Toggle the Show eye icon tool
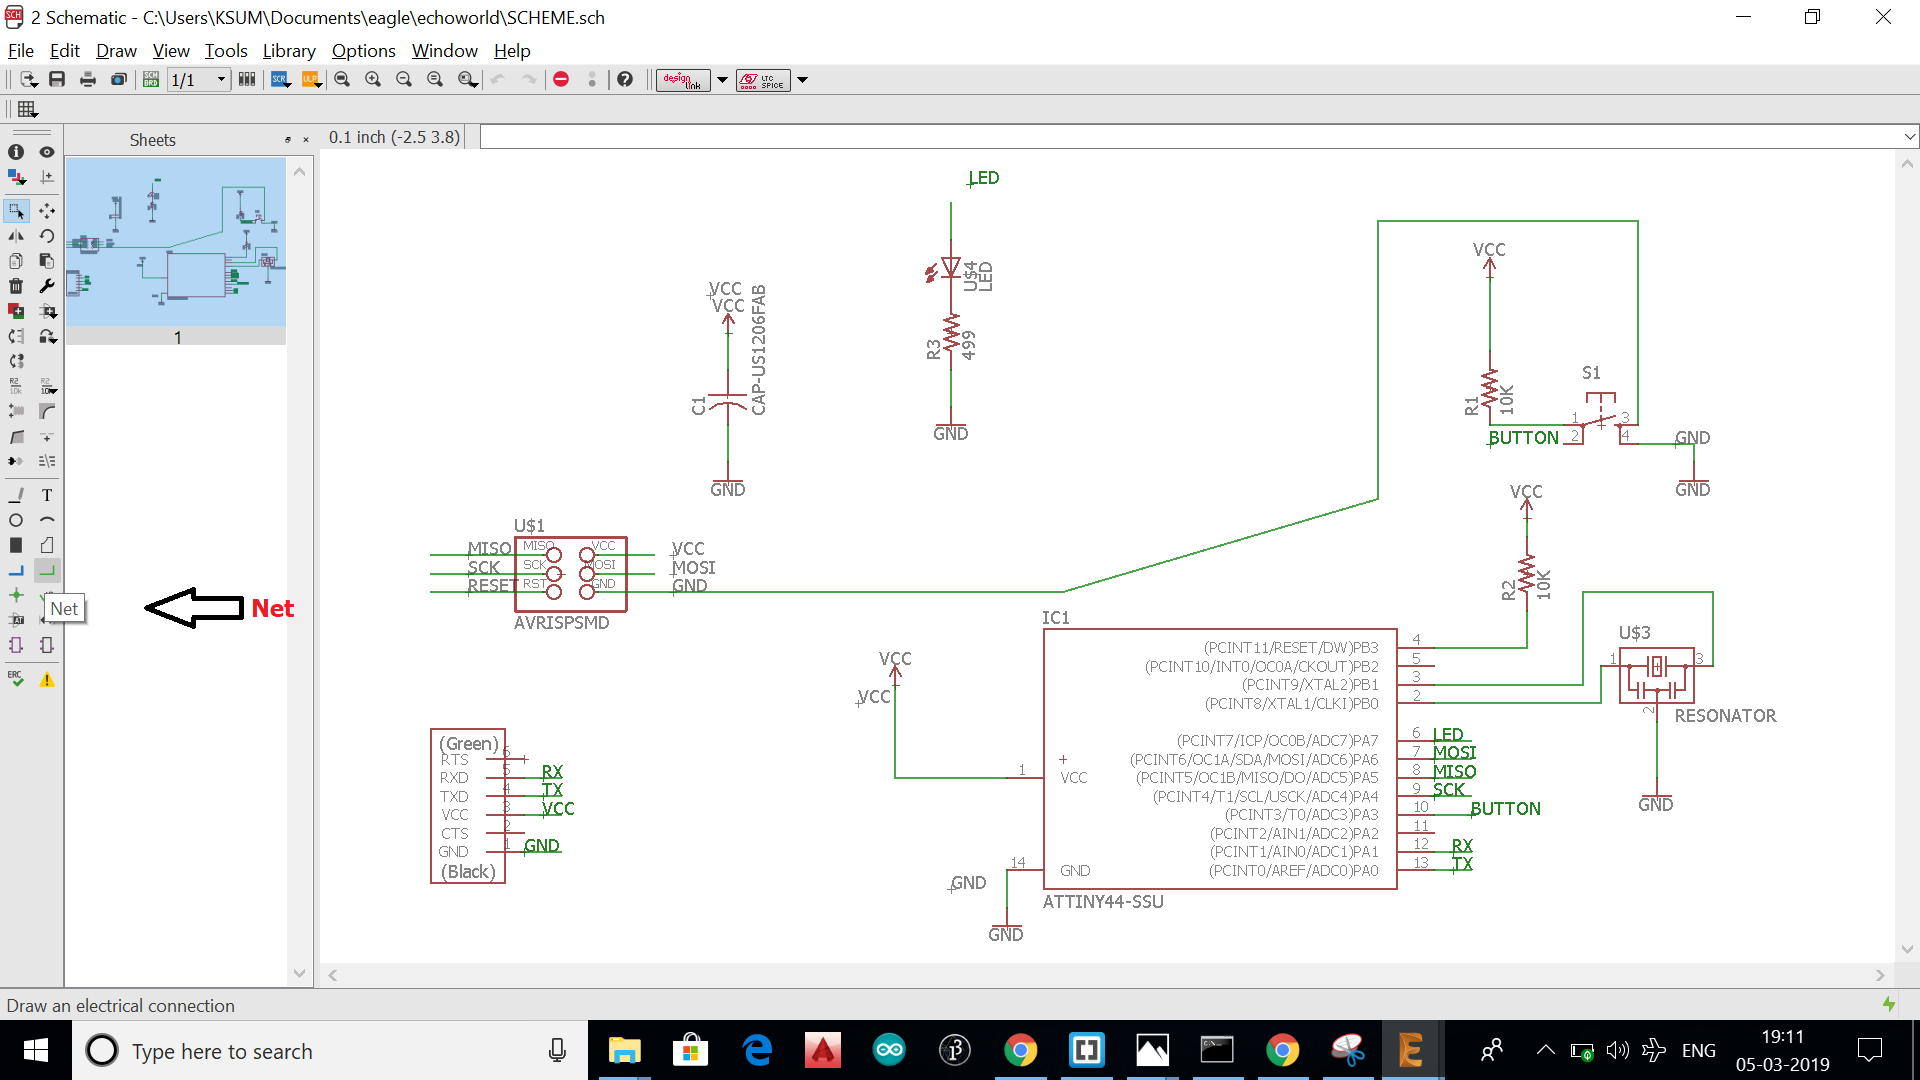The height and width of the screenshot is (1080, 1920). [x=47, y=152]
